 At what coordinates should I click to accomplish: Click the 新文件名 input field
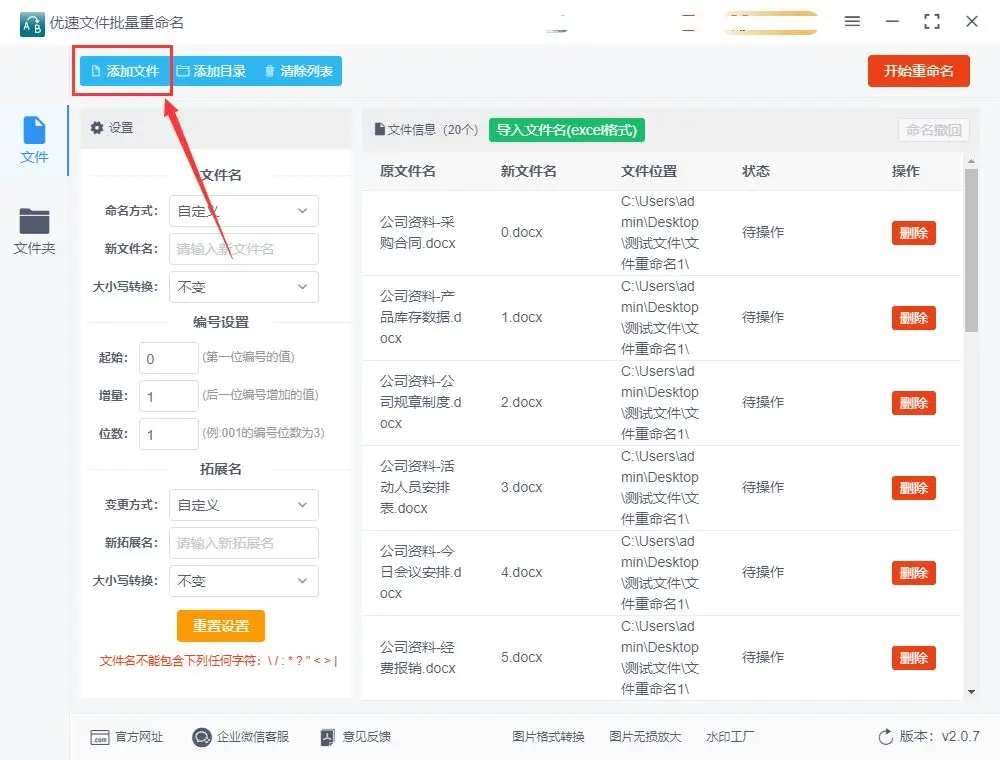[244, 249]
